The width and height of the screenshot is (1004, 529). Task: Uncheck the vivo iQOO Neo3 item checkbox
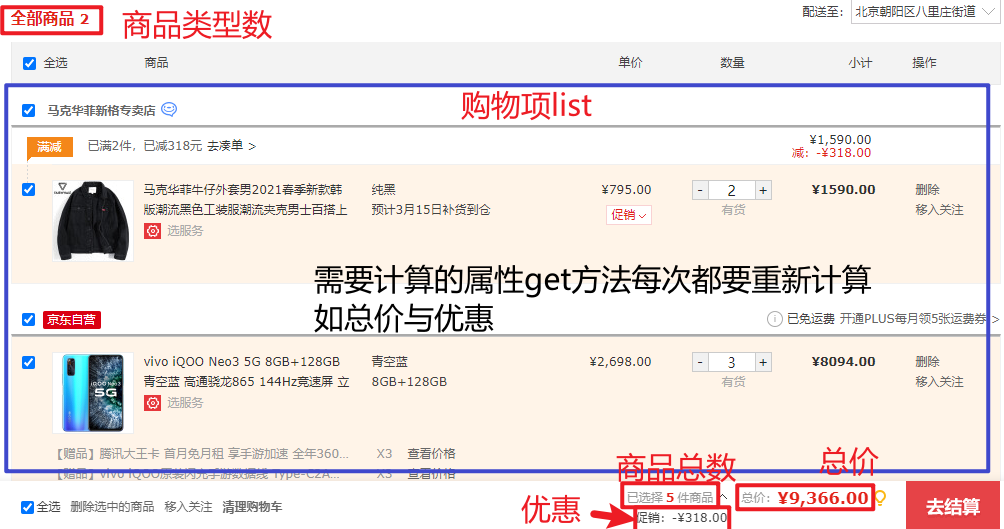(29, 362)
